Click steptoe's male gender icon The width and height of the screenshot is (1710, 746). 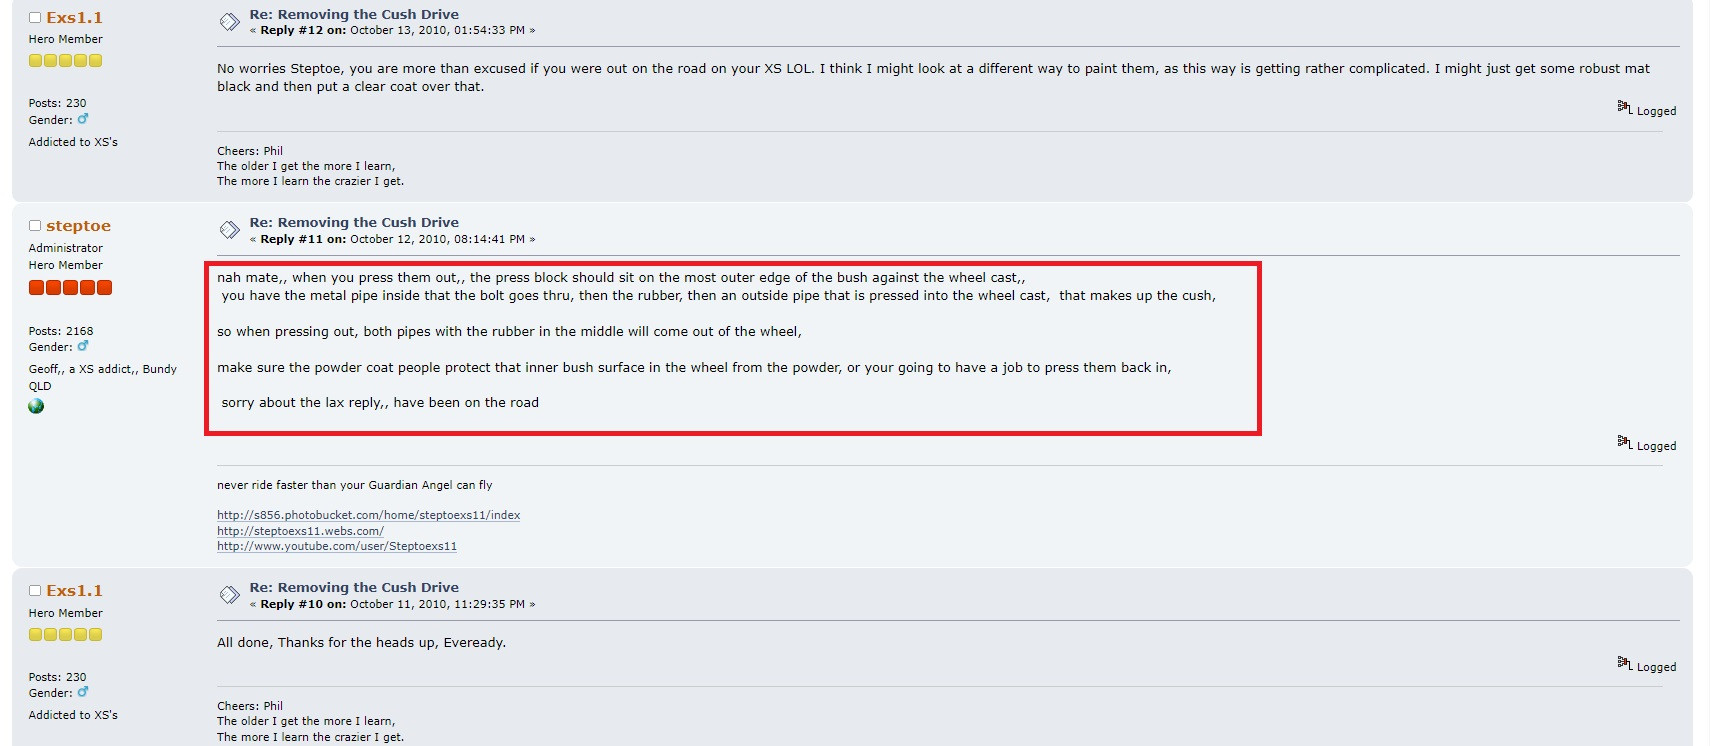point(83,346)
